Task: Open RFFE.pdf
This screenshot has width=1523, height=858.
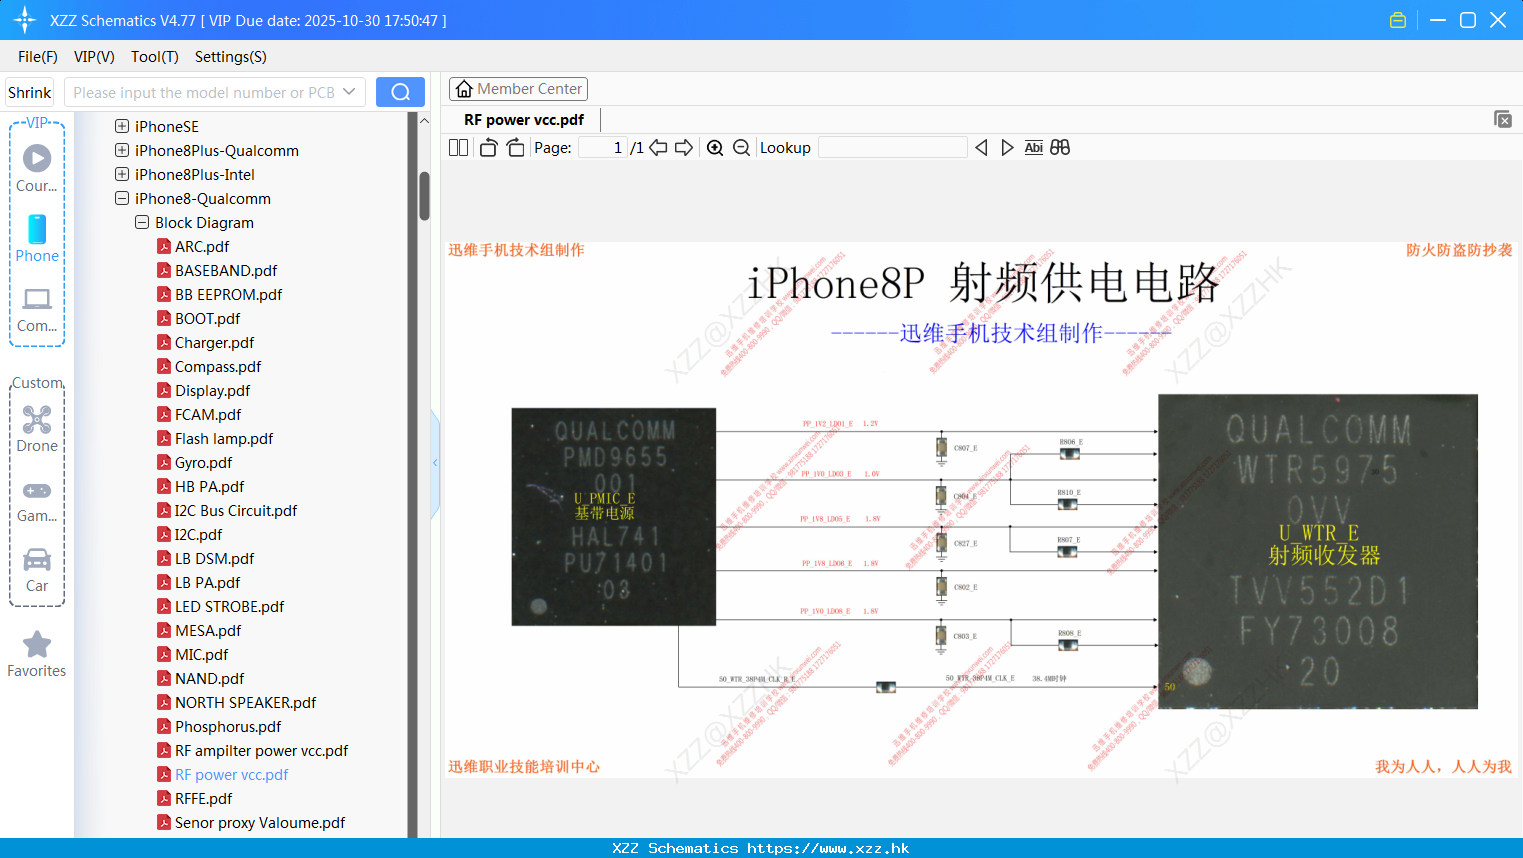Action: (203, 798)
